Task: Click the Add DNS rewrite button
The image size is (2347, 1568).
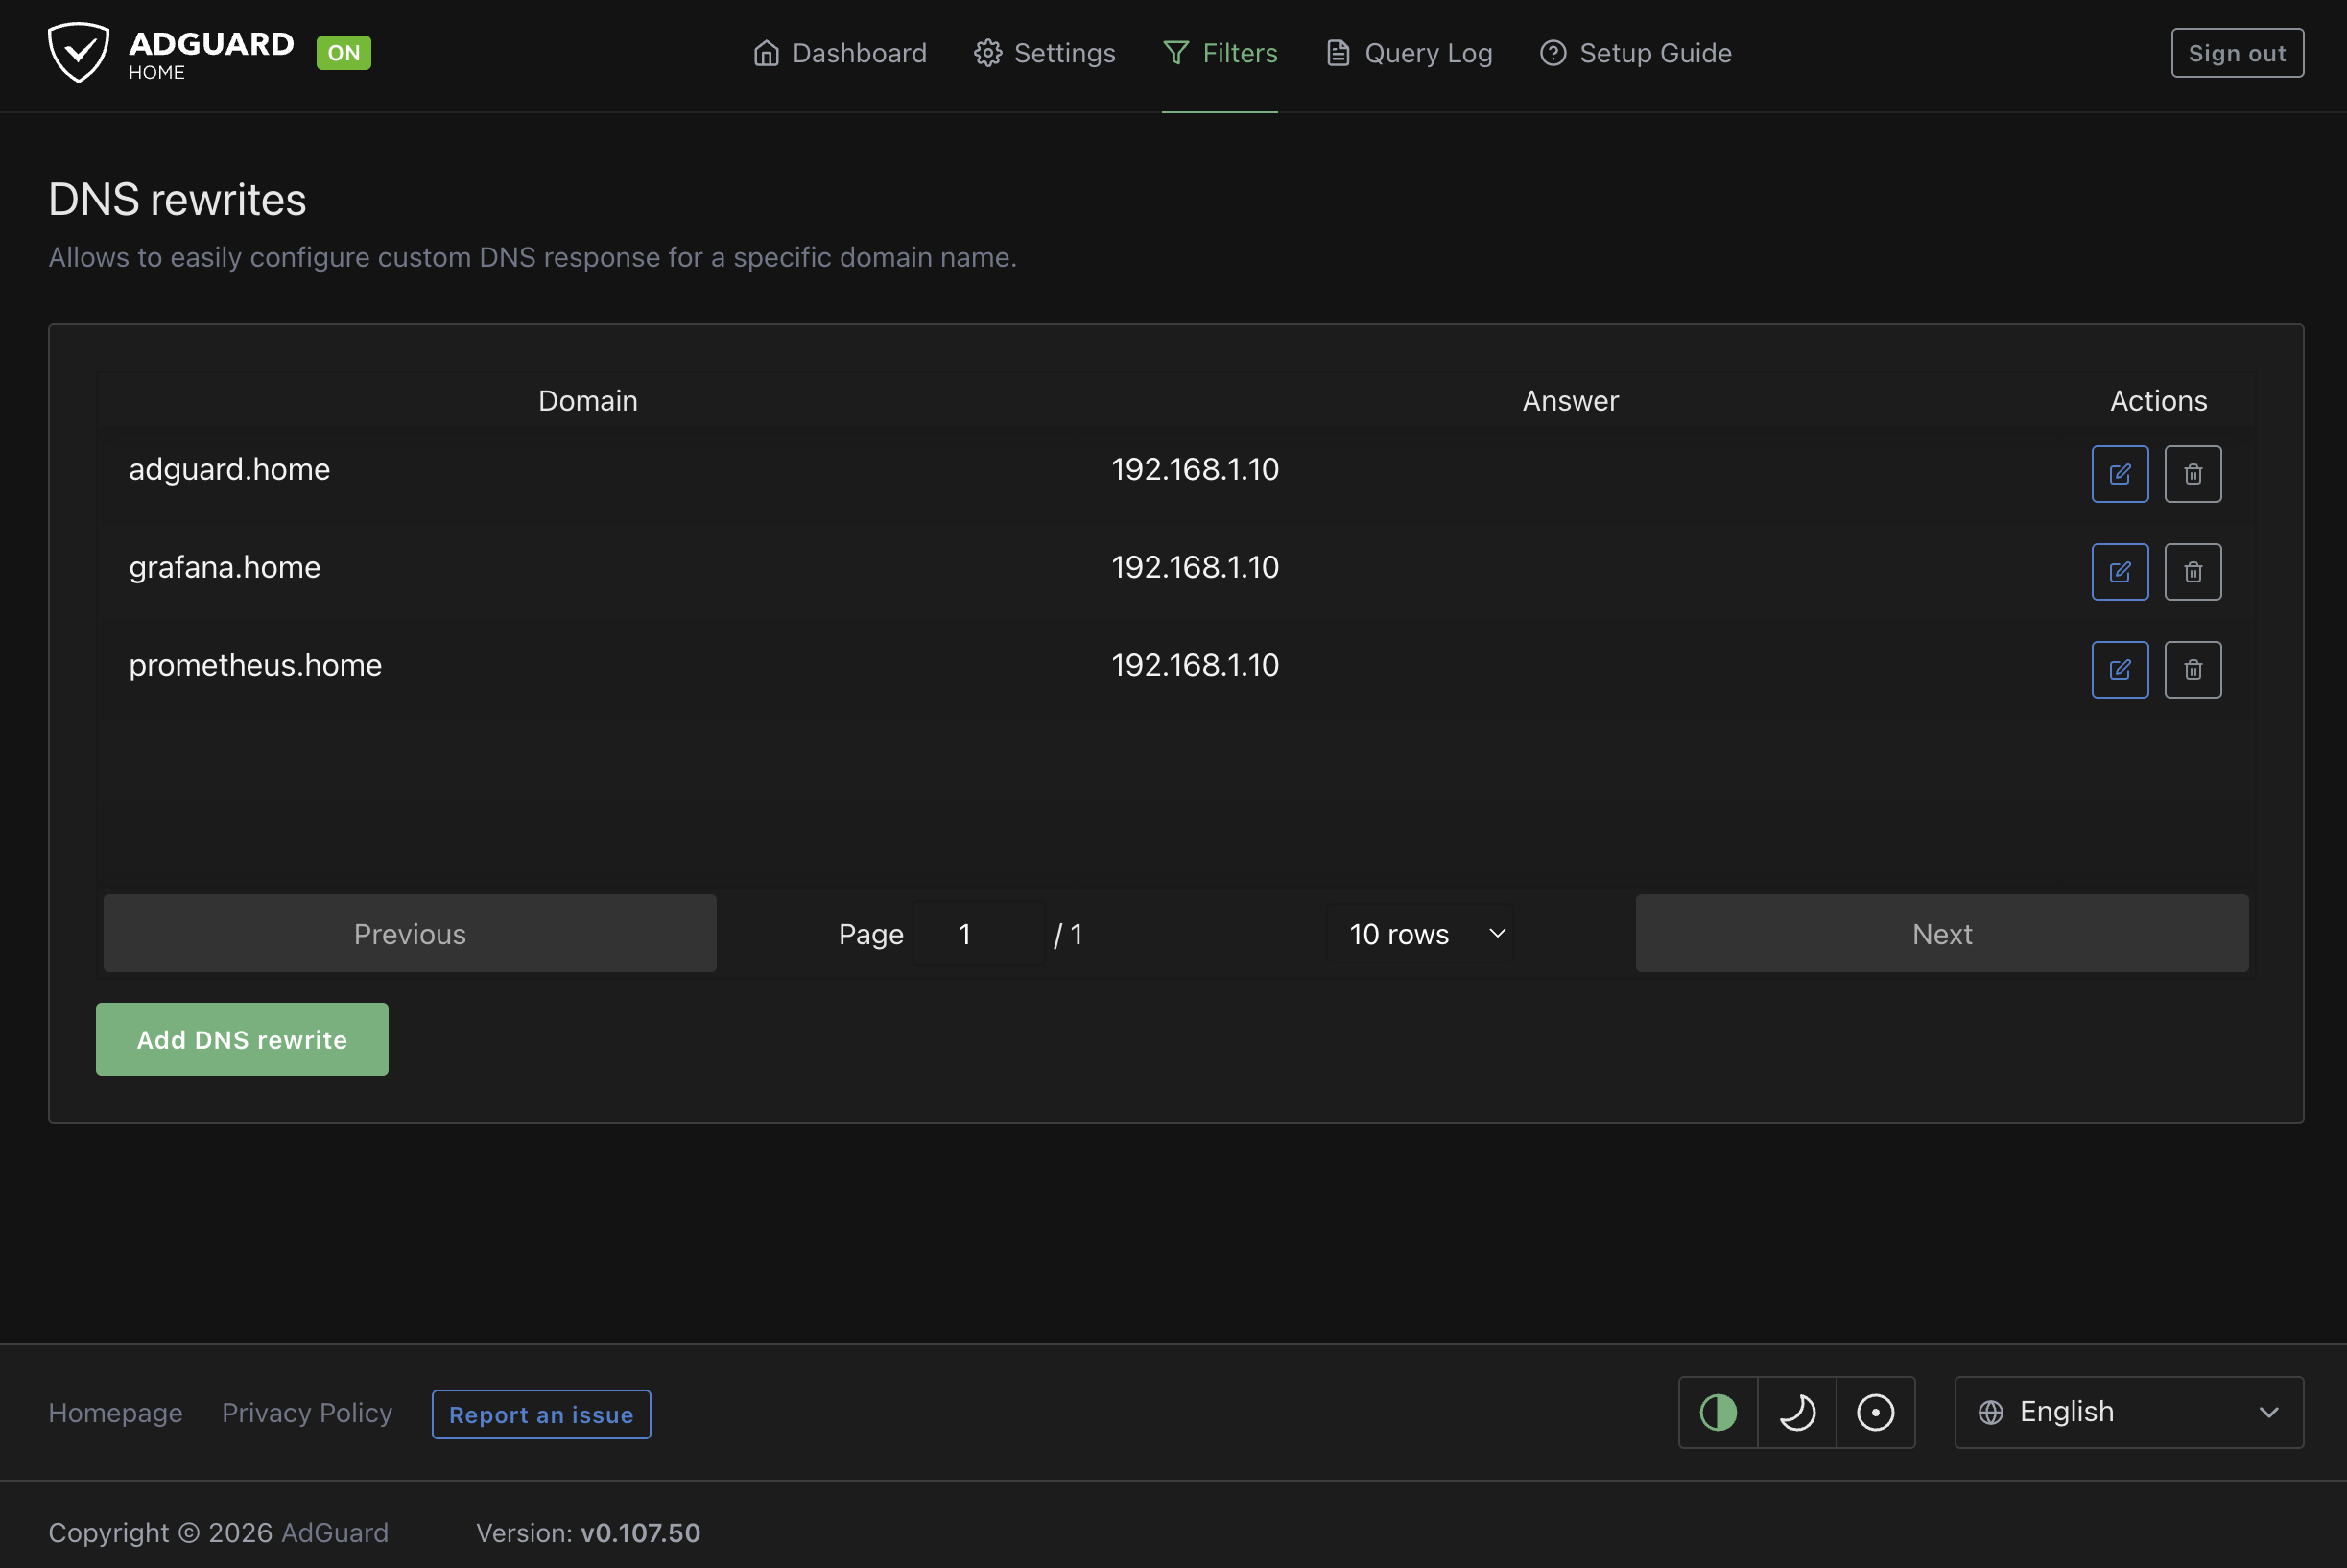Action: (242, 1039)
